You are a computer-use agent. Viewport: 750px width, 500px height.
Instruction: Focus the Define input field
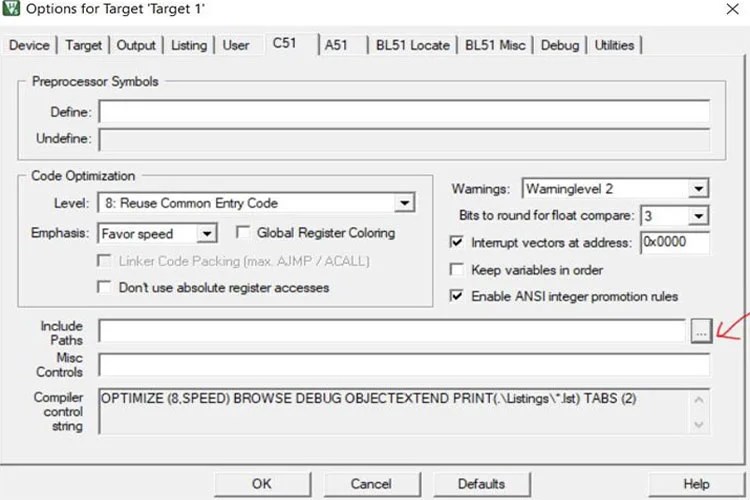click(x=404, y=111)
